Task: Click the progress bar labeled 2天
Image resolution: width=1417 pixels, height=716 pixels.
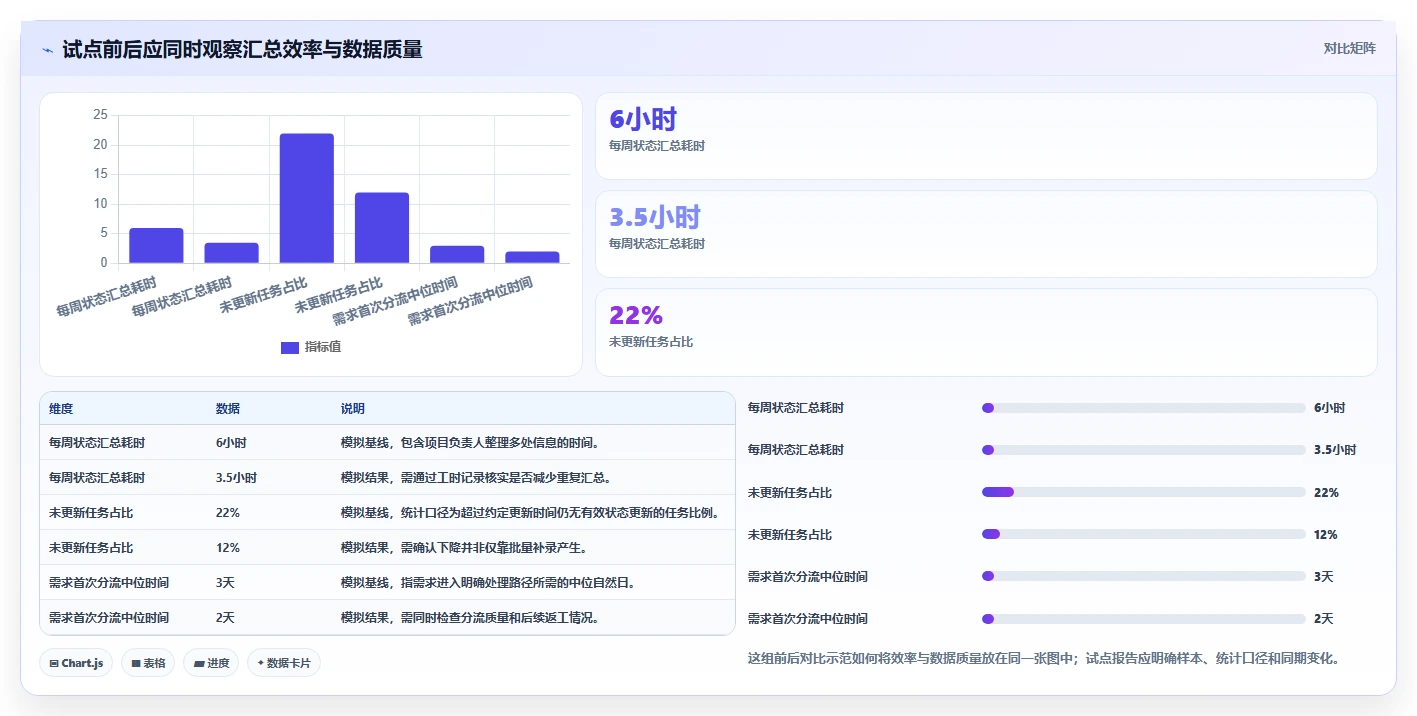Action: coord(1144,619)
